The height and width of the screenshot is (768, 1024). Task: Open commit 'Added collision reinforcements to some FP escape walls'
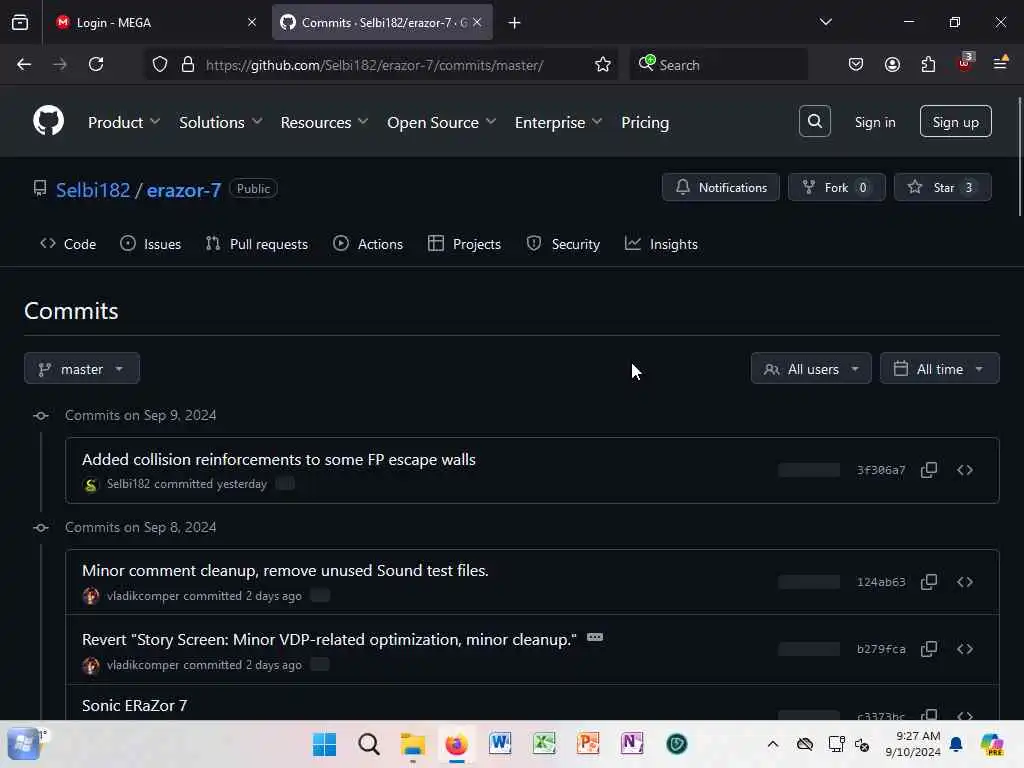[x=279, y=459]
